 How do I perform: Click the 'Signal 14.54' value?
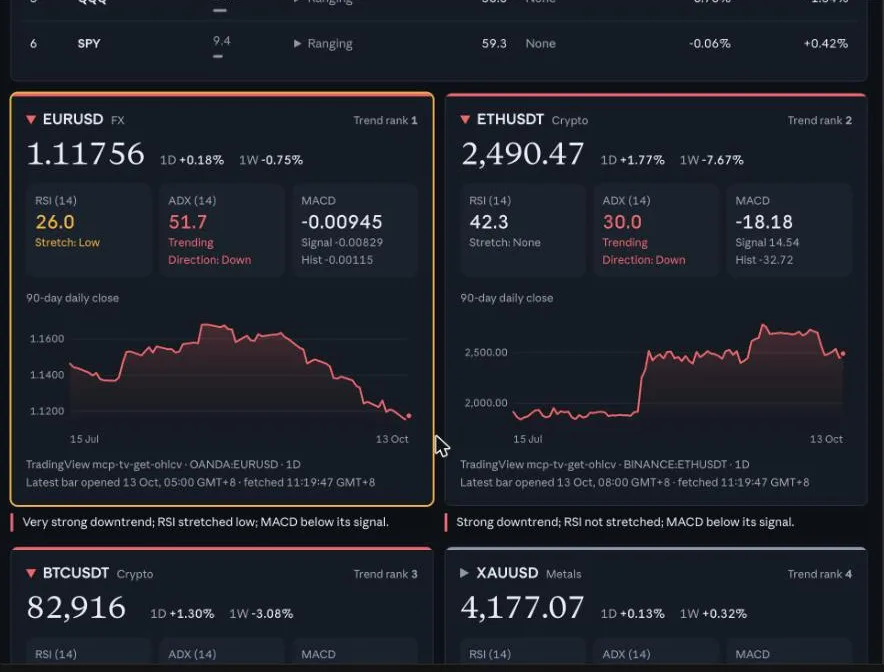[x=767, y=242]
